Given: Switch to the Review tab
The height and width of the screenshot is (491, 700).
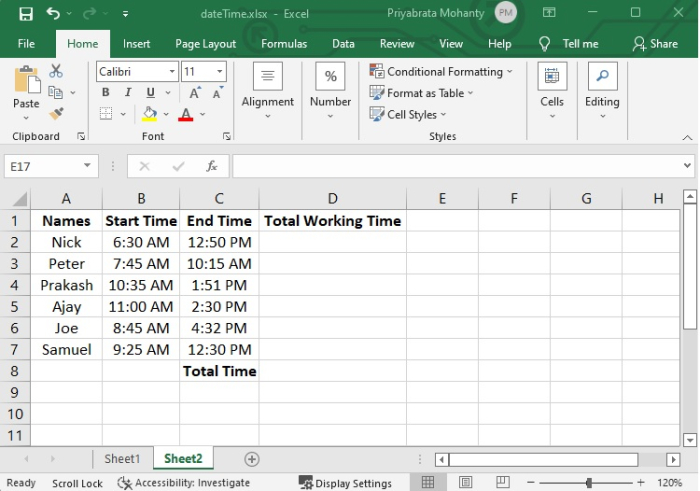Looking at the screenshot, I should (x=397, y=44).
